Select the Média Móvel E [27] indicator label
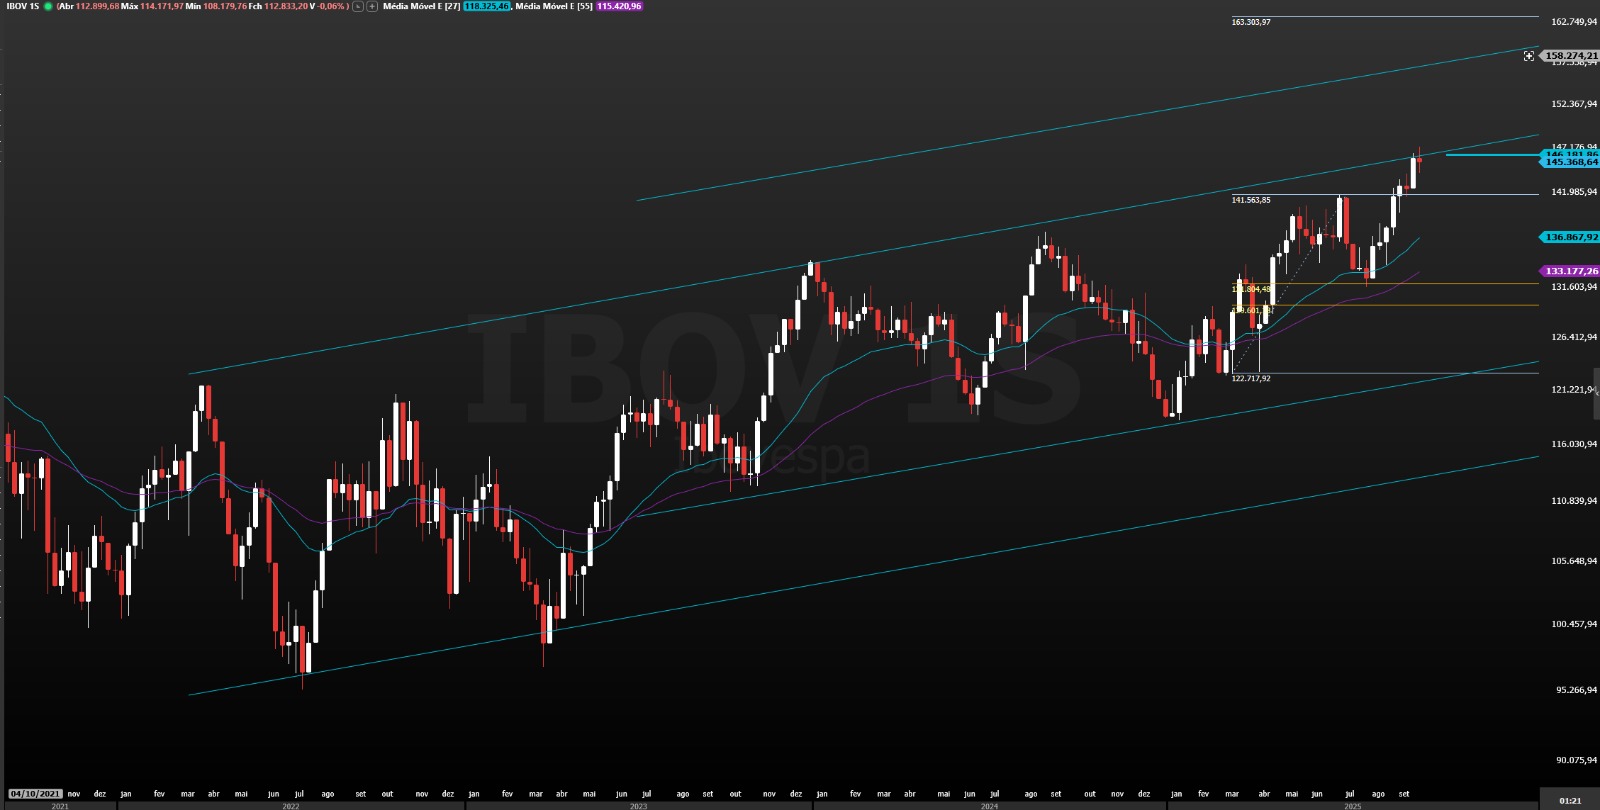This screenshot has width=1600, height=810. tap(421, 6)
